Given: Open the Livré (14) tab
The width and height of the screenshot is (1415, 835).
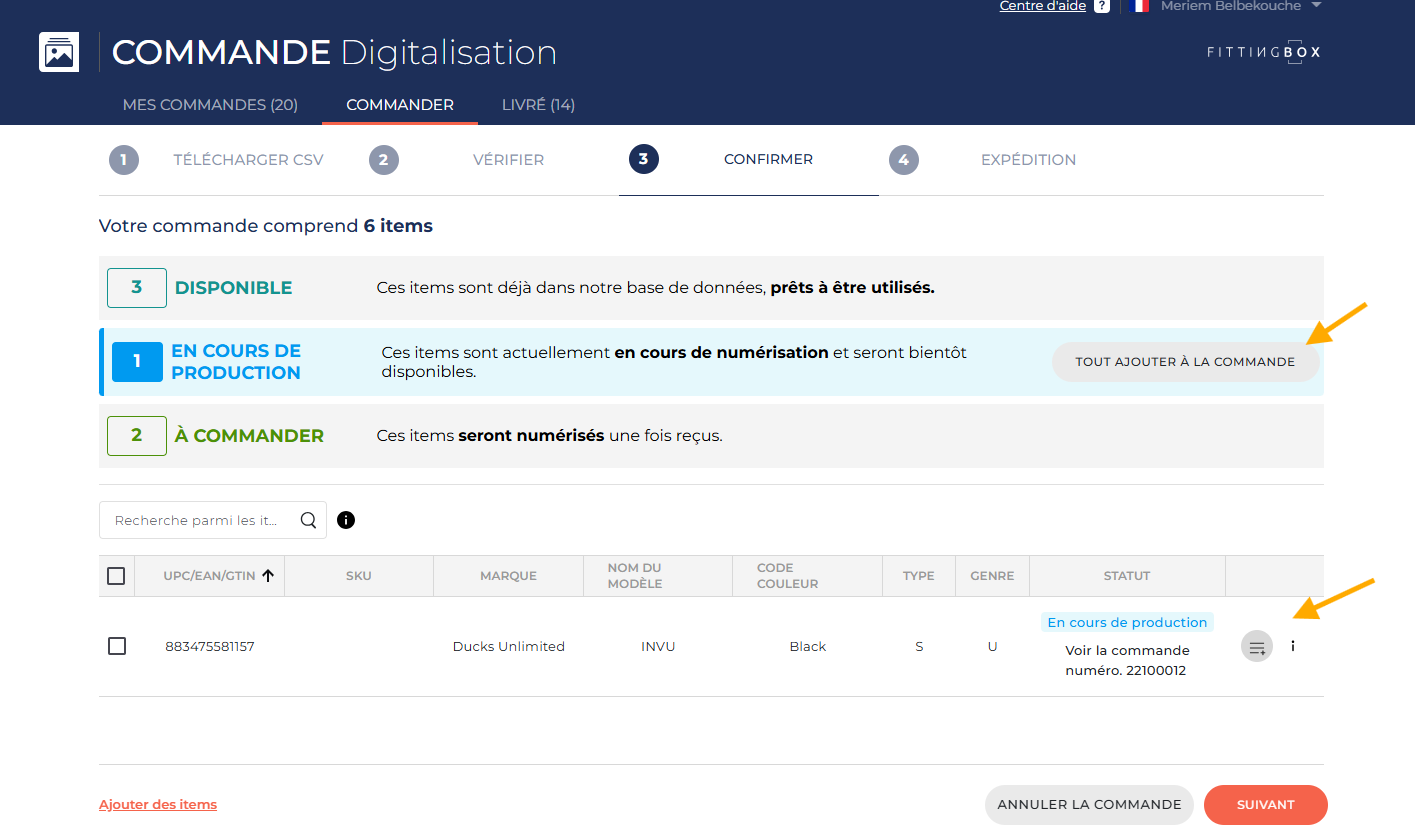Looking at the screenshot, I should coord(538,105).
